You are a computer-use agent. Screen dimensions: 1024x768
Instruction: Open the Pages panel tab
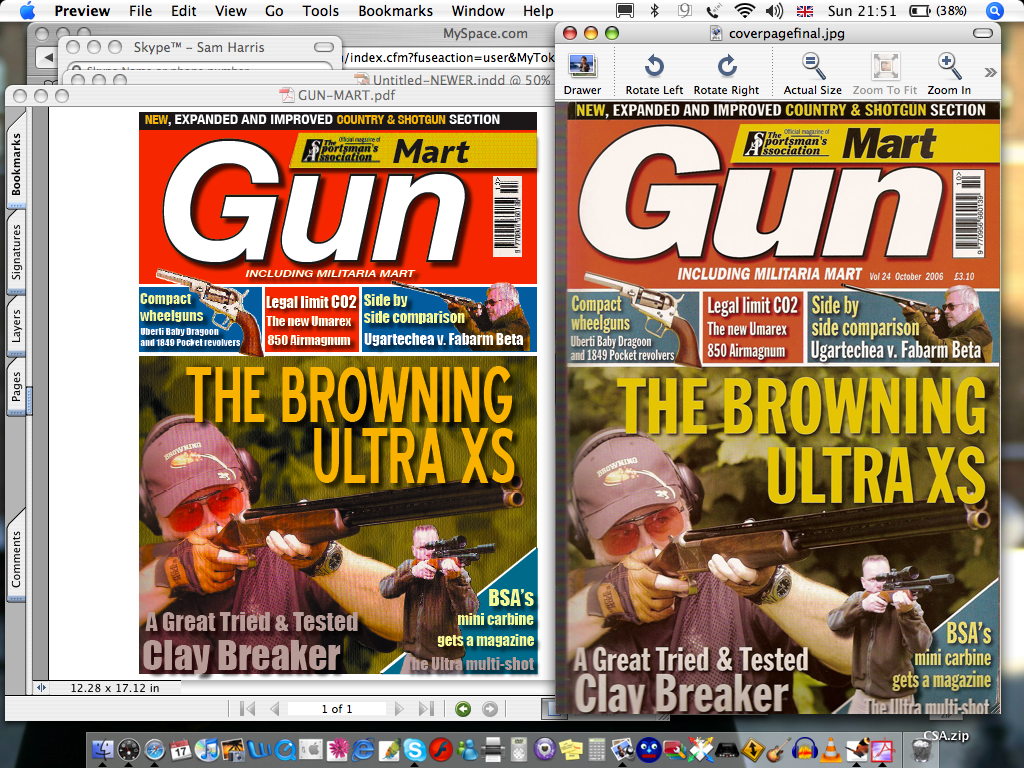click(16, 387)
